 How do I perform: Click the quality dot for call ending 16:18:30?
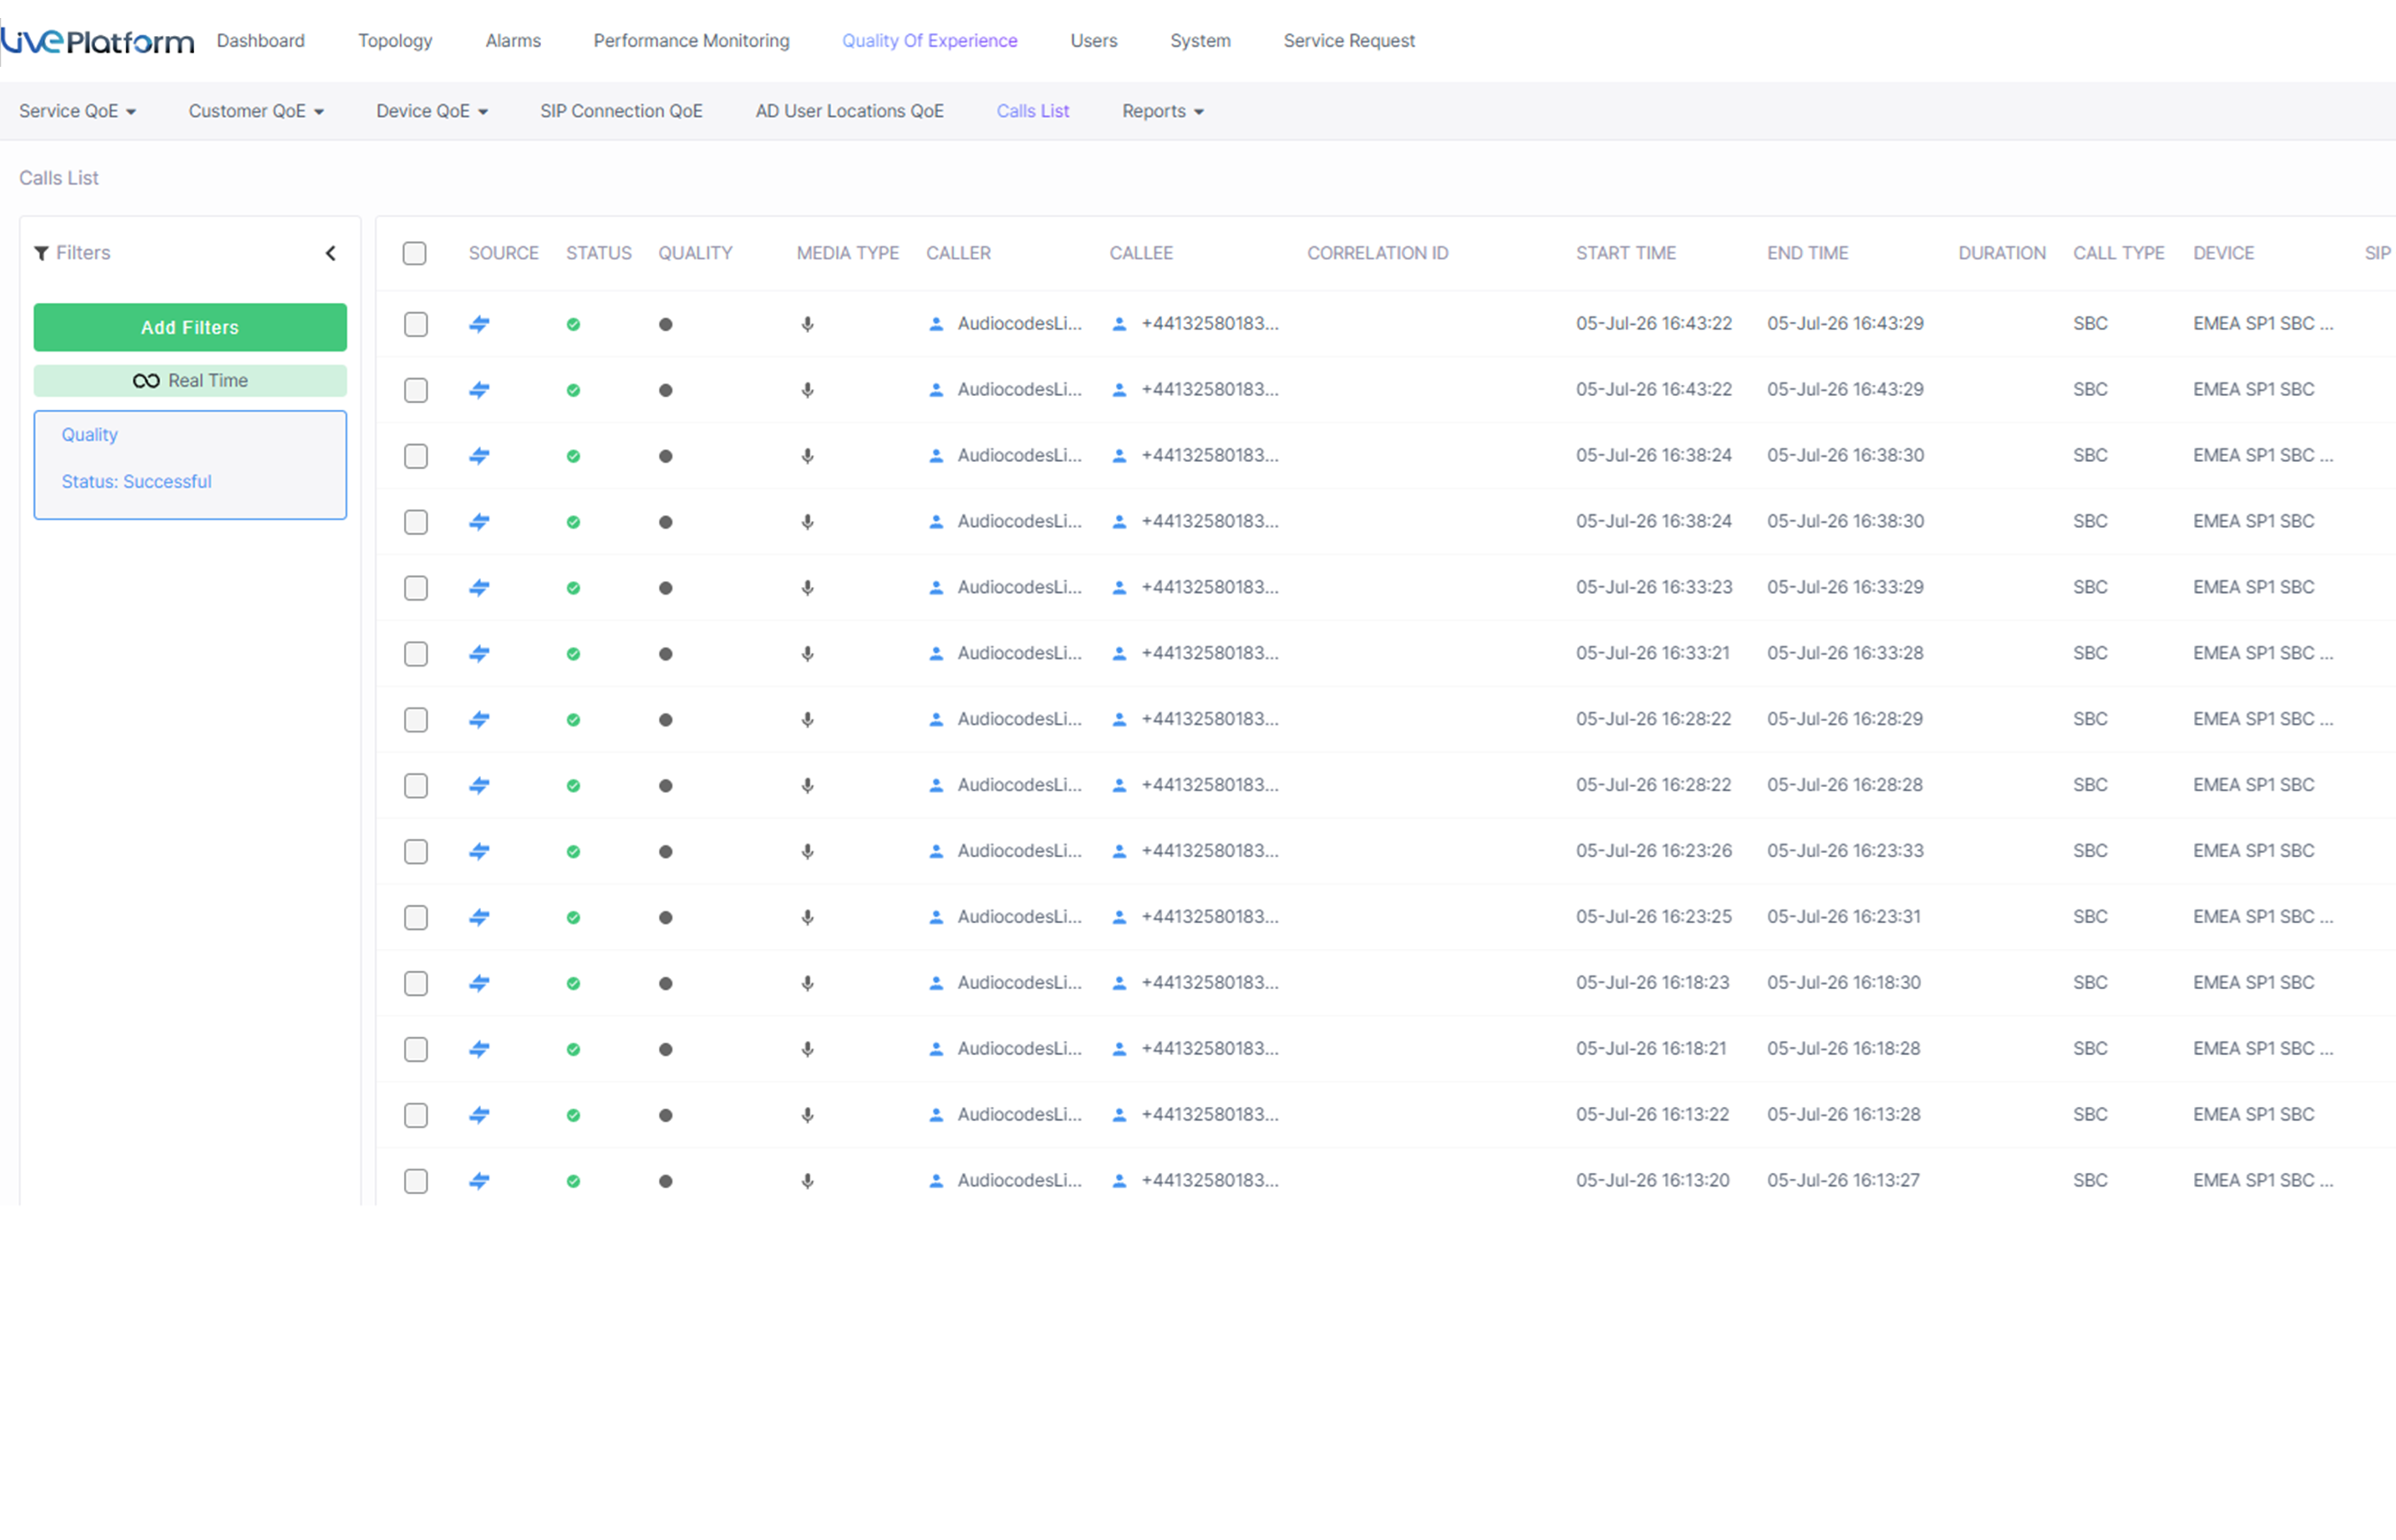click(x=666, y=984)
